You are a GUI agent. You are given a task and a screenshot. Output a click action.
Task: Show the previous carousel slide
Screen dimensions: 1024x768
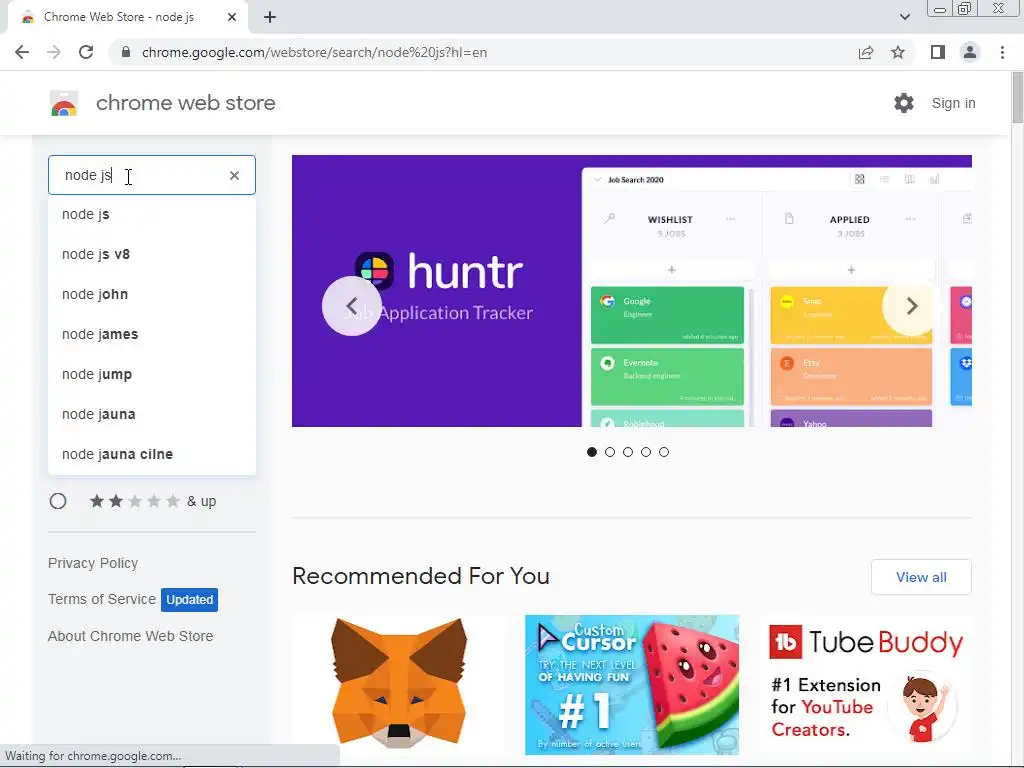351,306
